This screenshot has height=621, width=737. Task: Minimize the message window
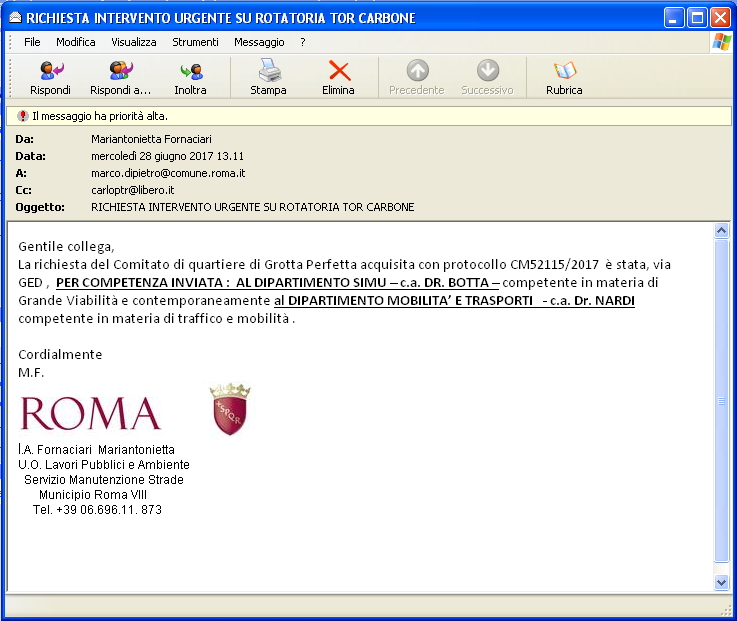pos(674,18)
